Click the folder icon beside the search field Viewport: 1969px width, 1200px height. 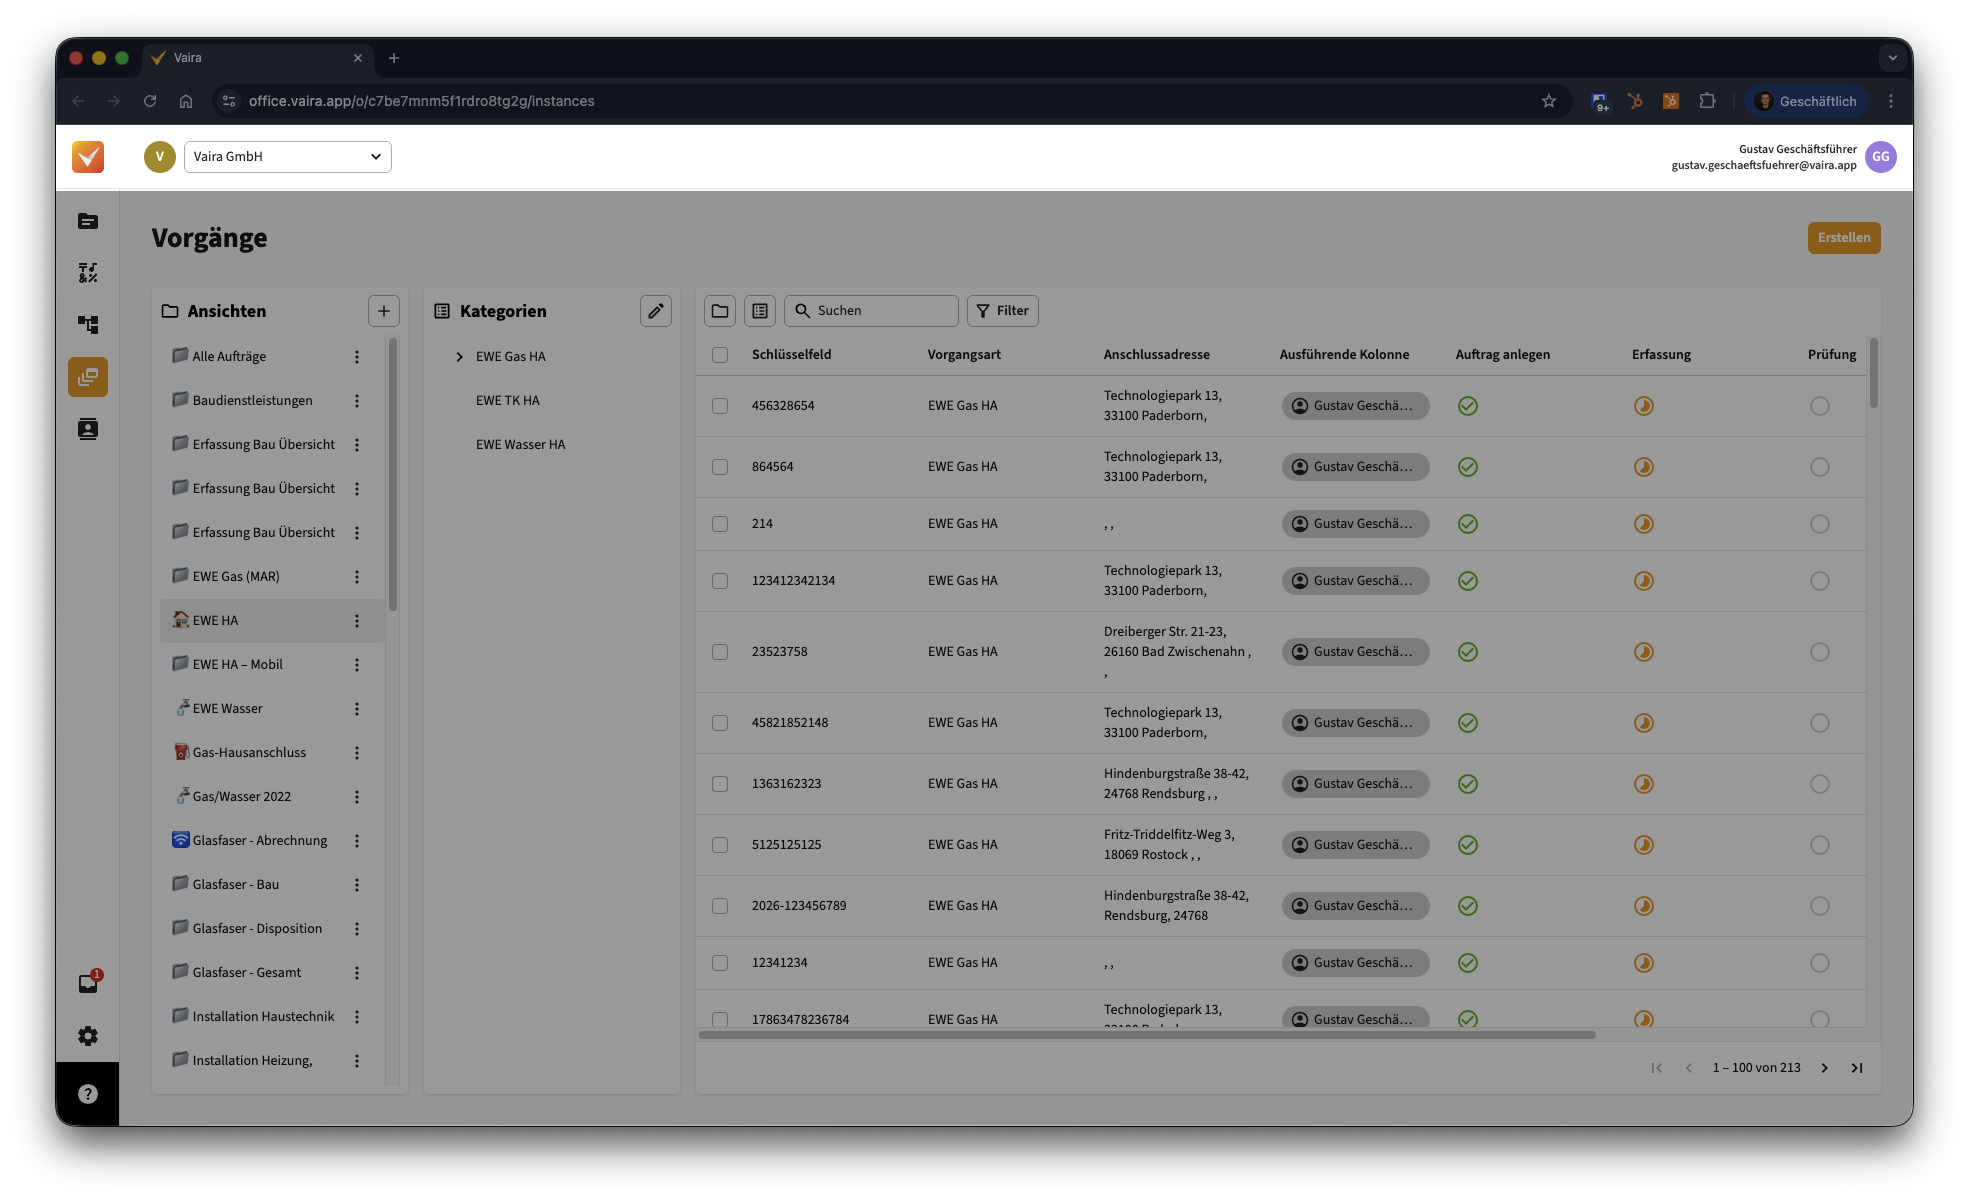720,311
